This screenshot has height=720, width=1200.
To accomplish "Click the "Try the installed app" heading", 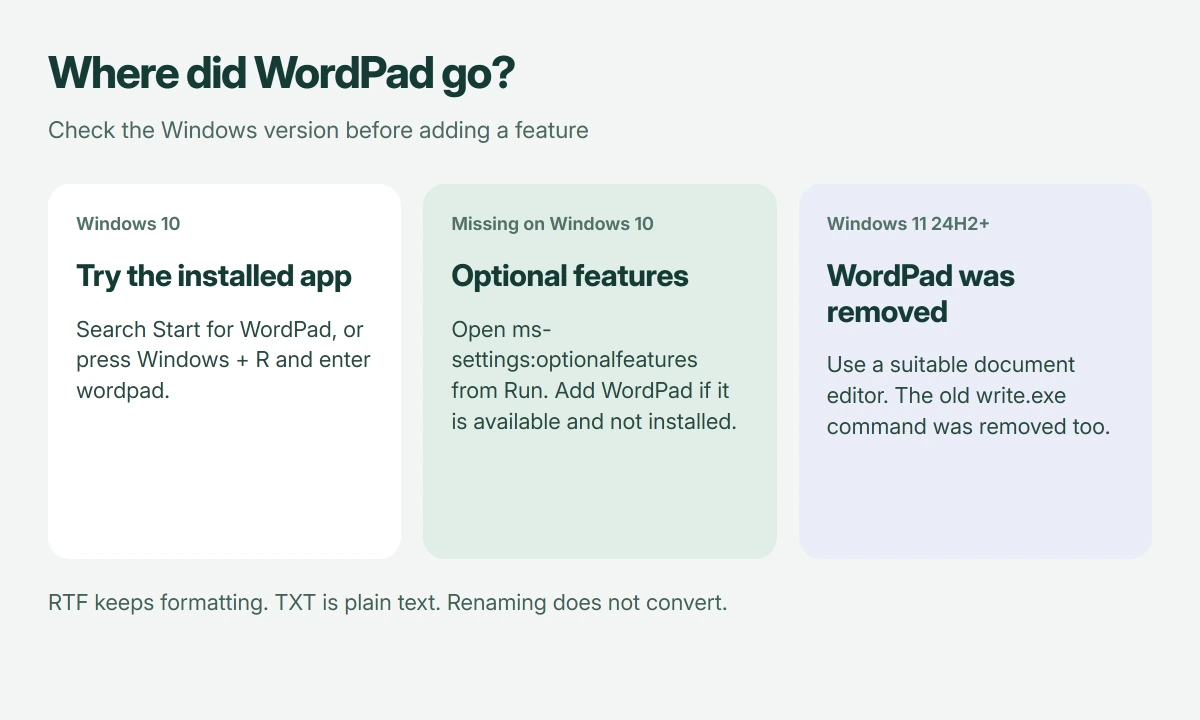I will coord(214,276).
